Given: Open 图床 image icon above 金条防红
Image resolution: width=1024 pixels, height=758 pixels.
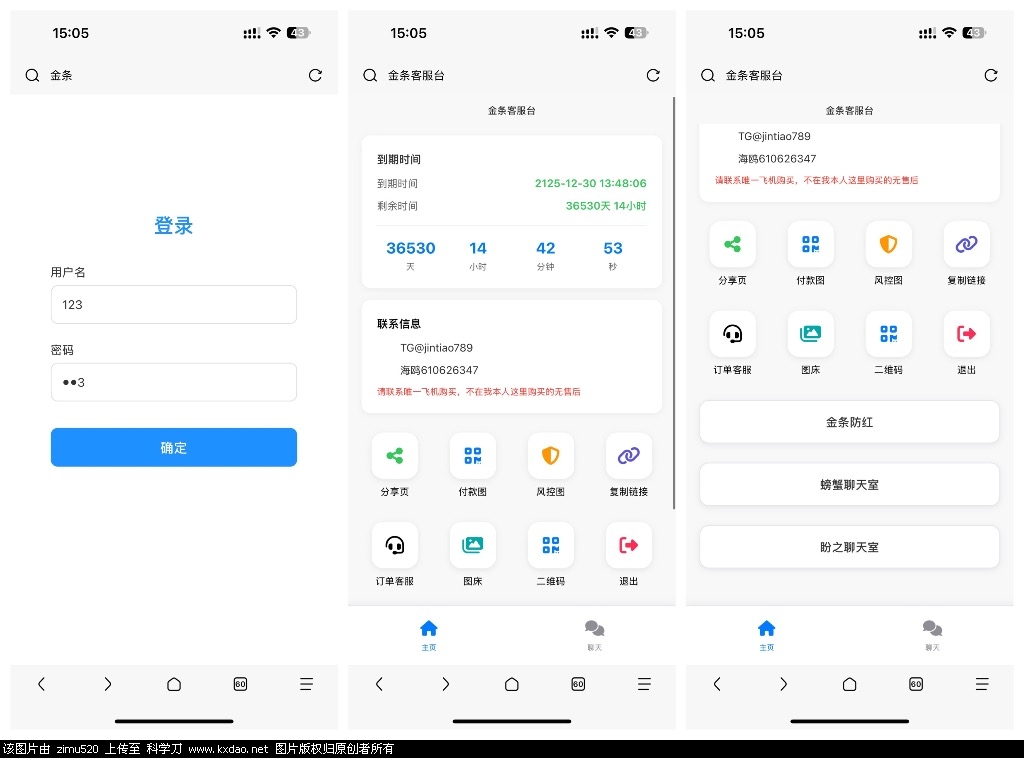Looking at the screenshot, I should [810, 334].
